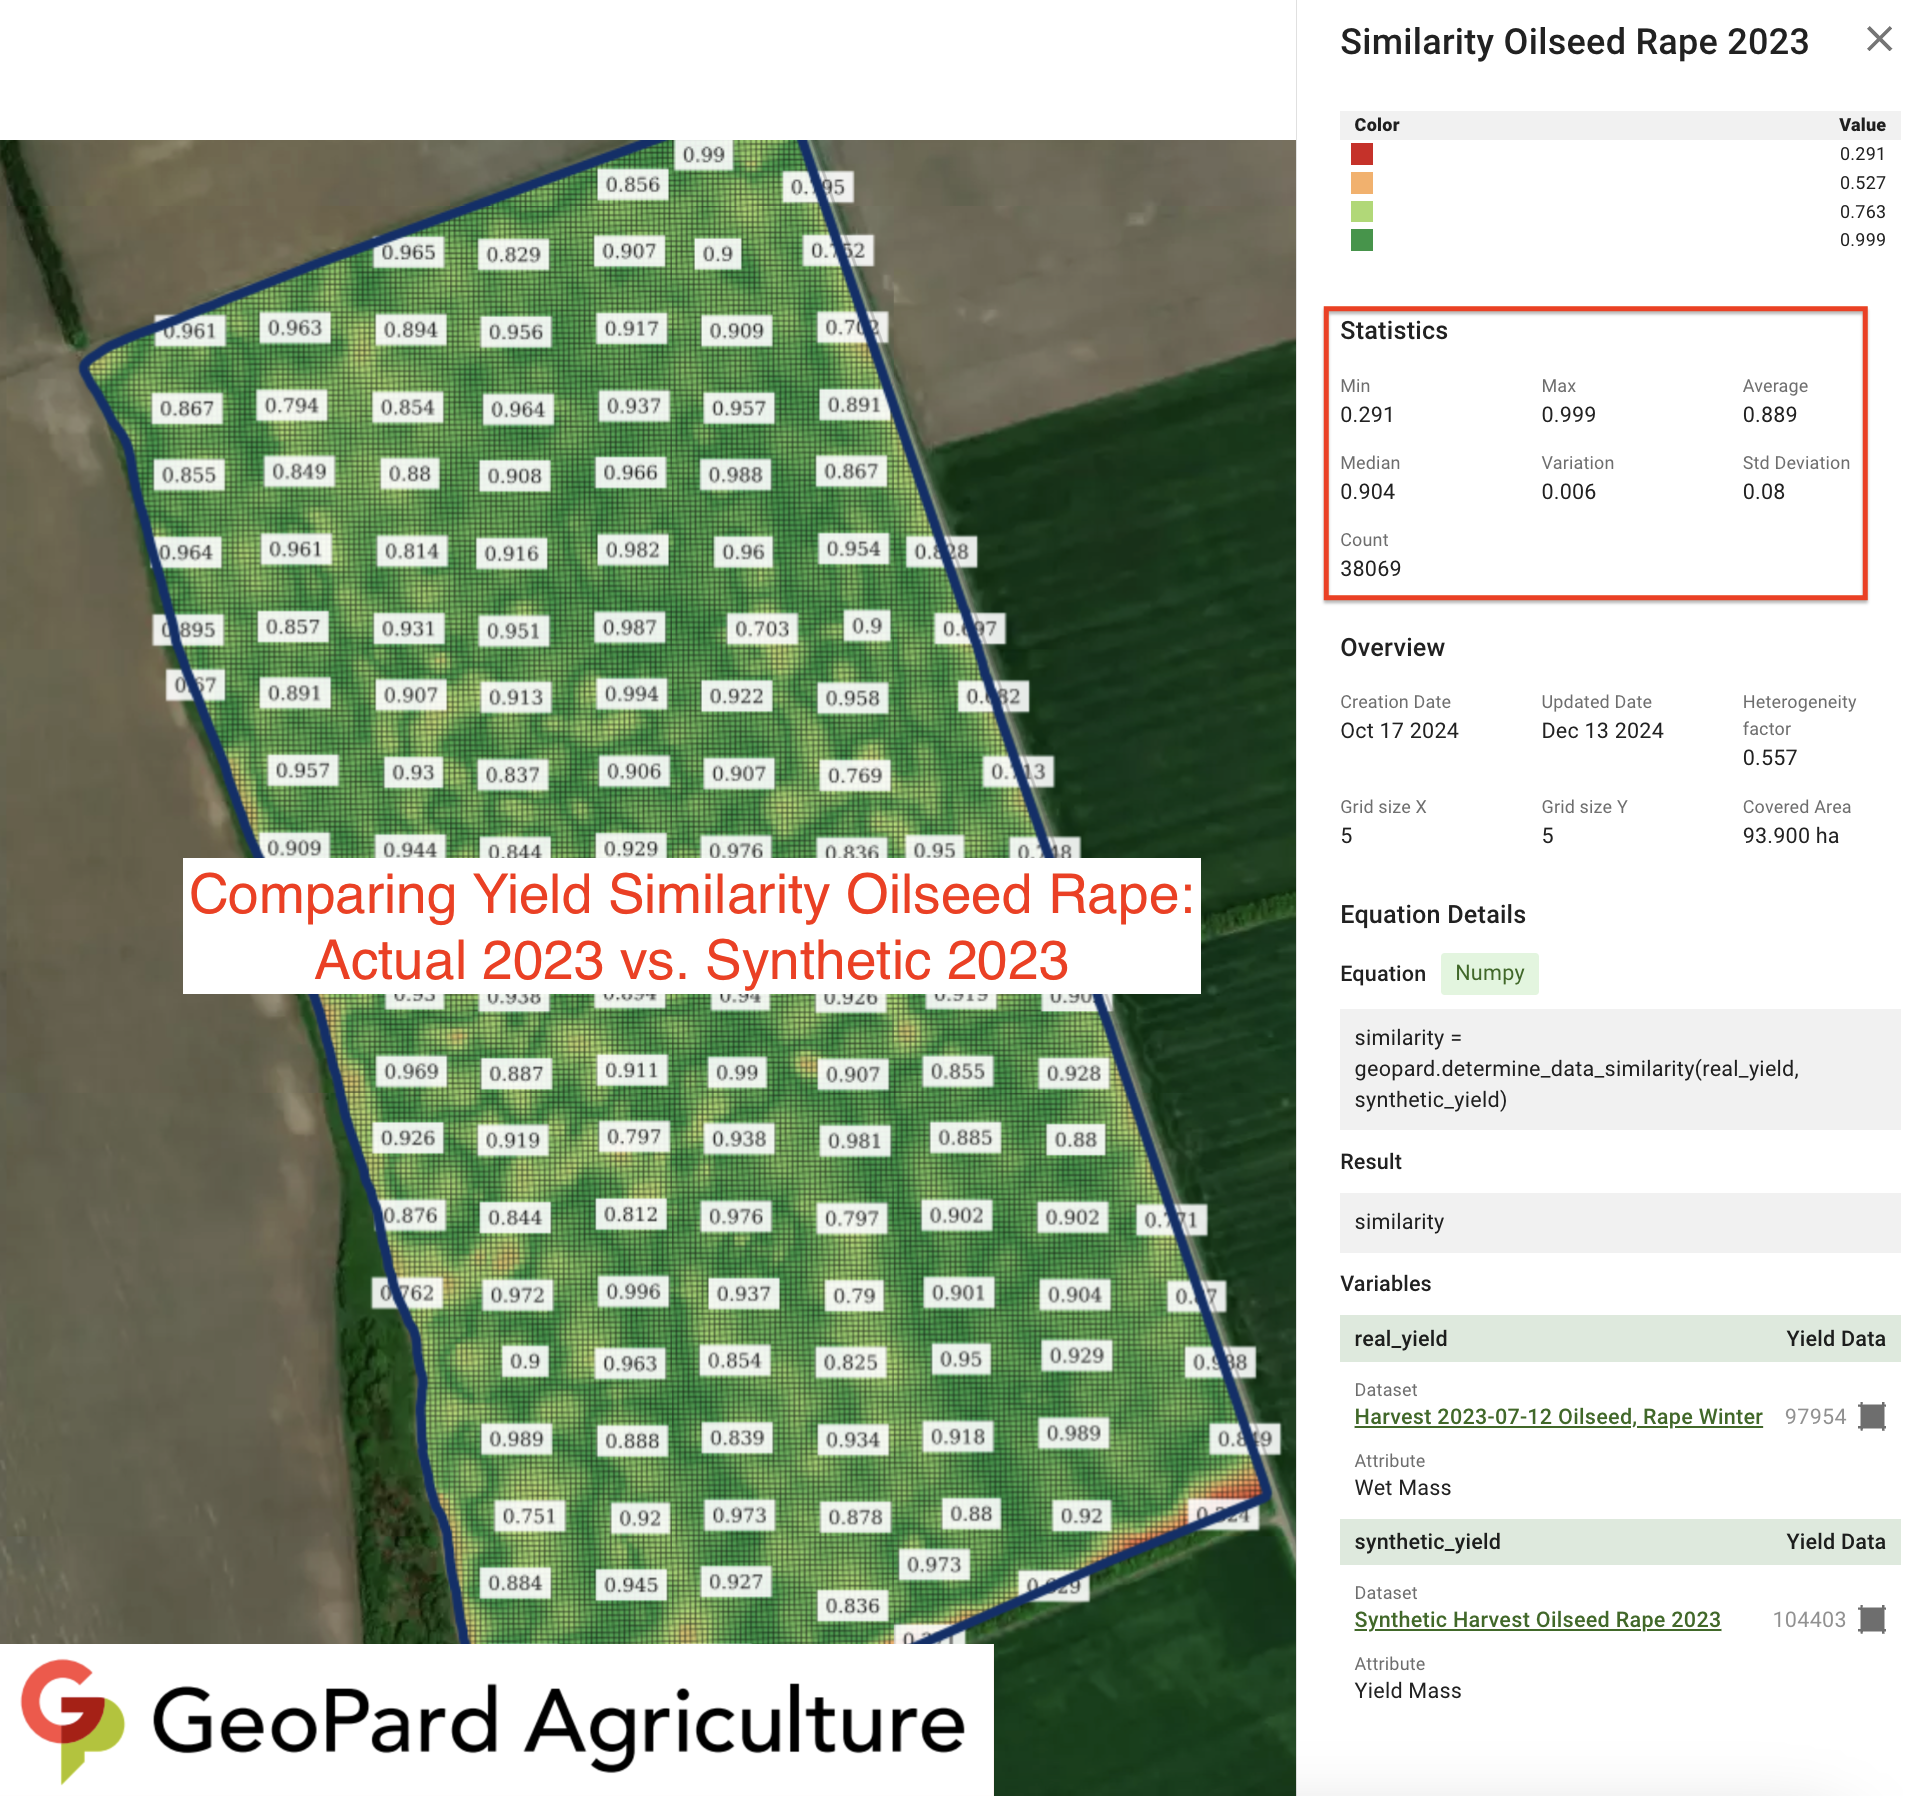Image resolution: width=1910 pixels, height=1796 pixels.
Task: Click the 0.996 grid label on map
Action: (x=633, y=1291)
